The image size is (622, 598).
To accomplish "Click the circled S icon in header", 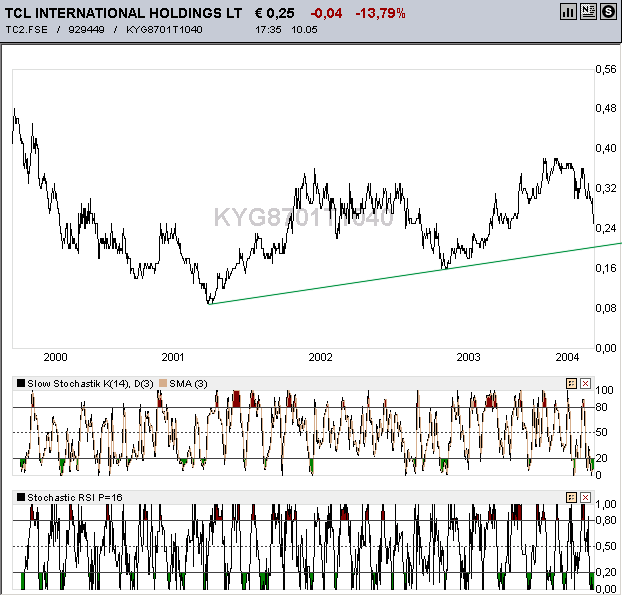I will click(608, 12).
